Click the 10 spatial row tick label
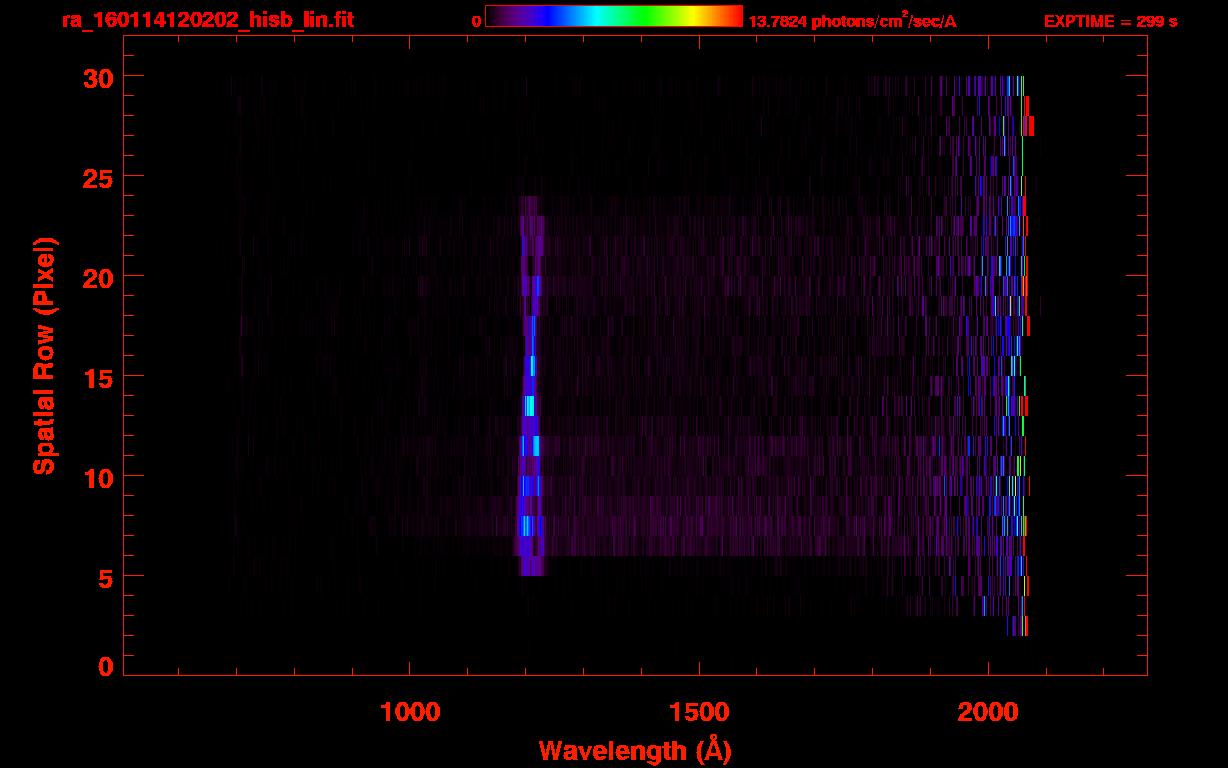 (x=98, y=477)
